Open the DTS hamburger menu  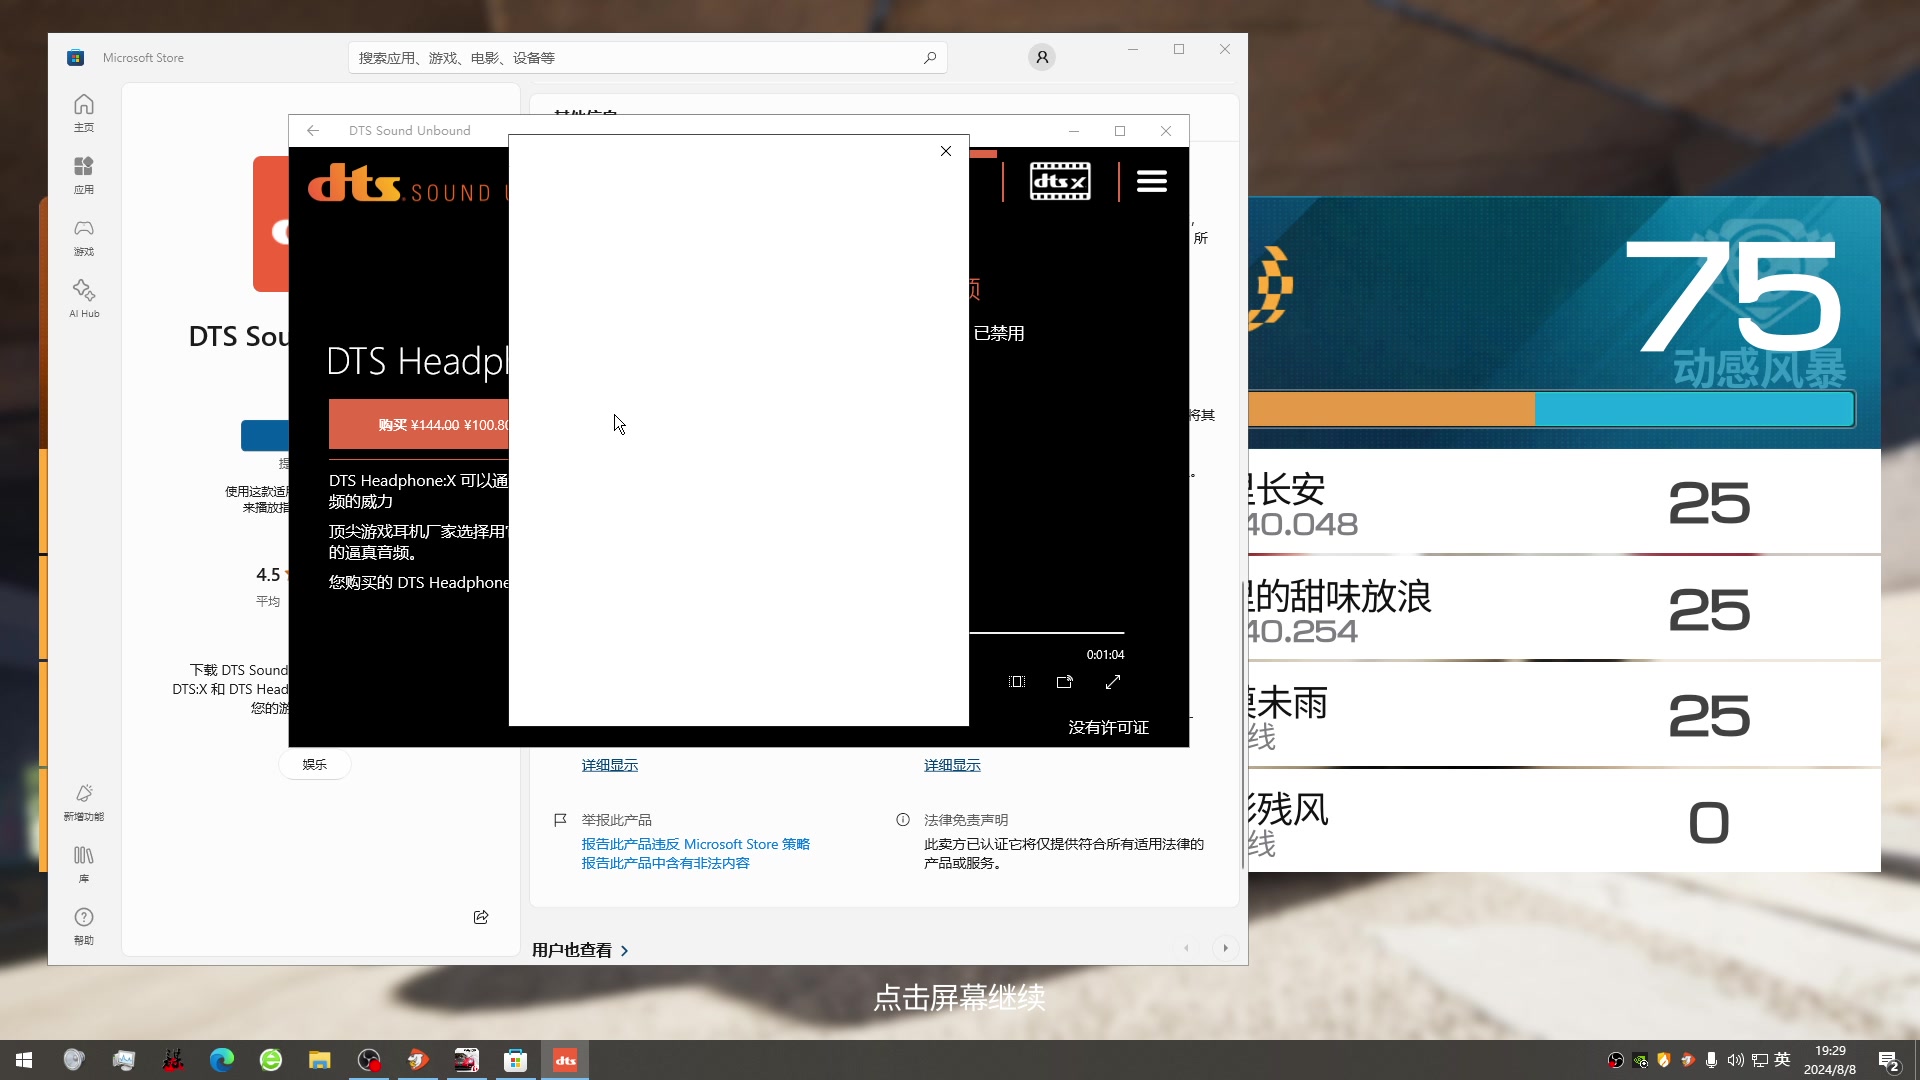tap(1152, 181)
